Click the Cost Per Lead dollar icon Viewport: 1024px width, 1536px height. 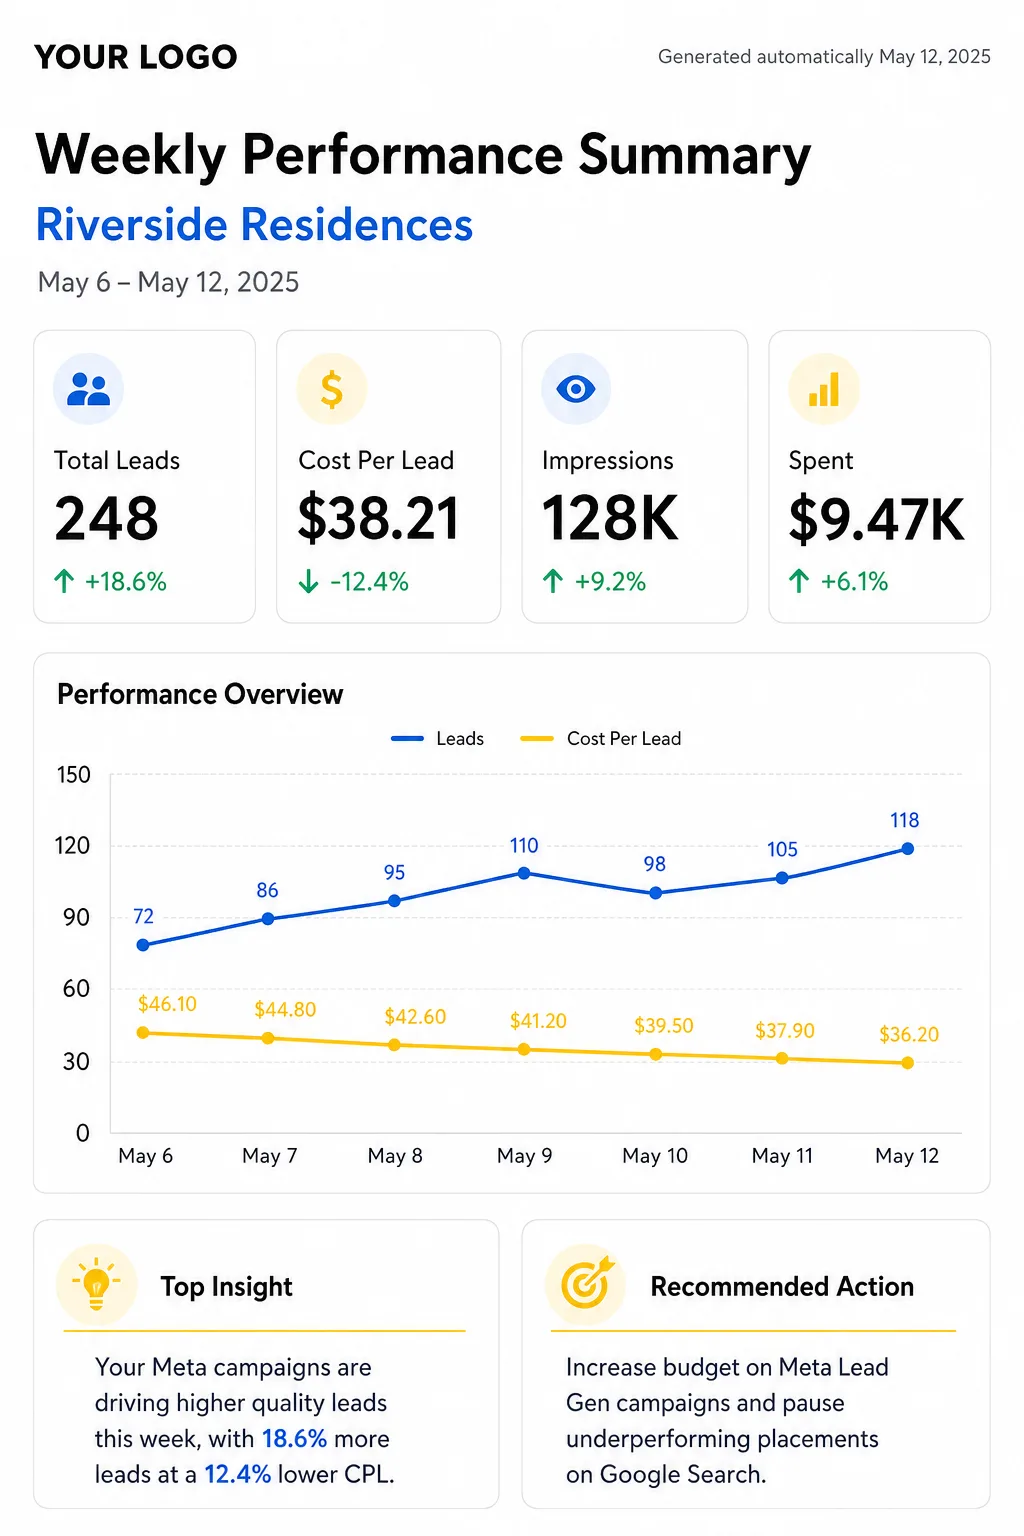click(332, 389)
